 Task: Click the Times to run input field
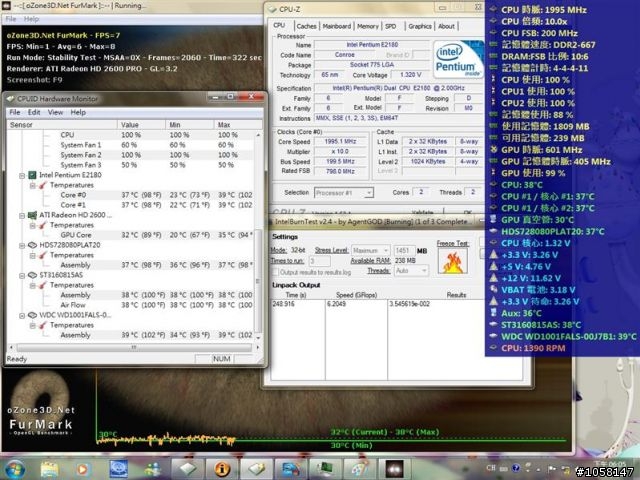pyautogui.click(x=319, y=261)
